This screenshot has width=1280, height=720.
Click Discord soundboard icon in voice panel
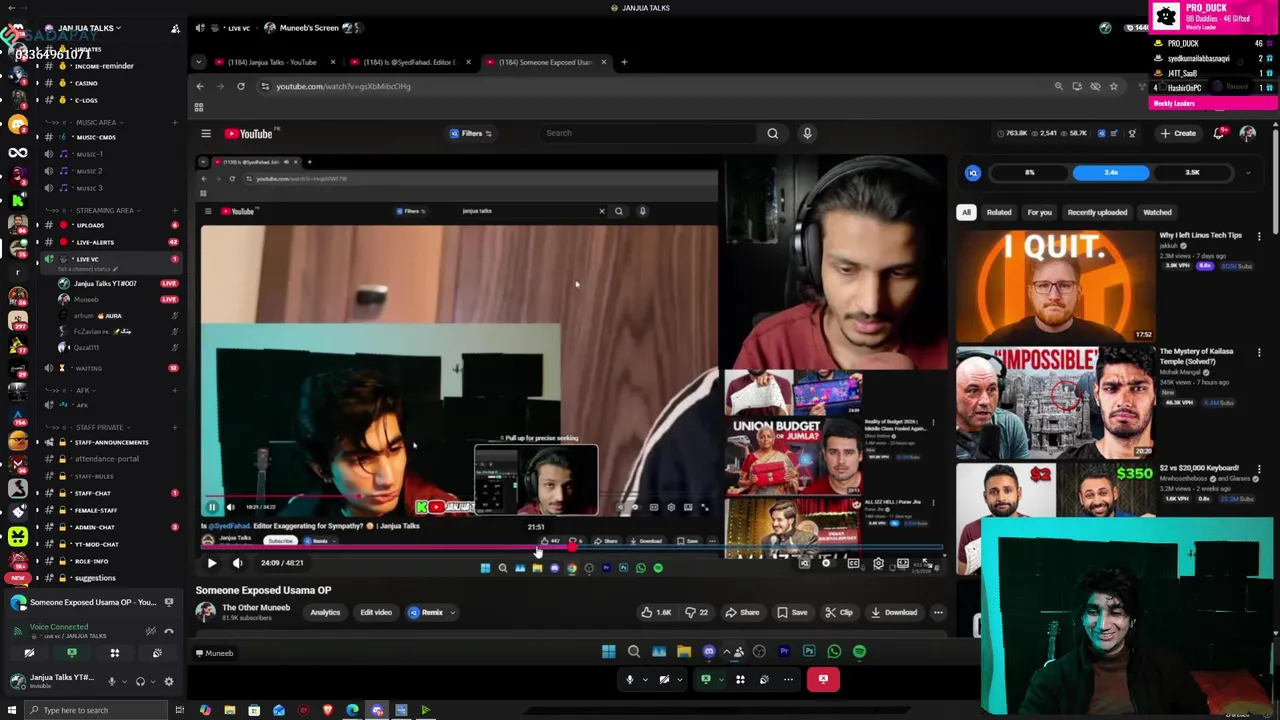[157, 653]
